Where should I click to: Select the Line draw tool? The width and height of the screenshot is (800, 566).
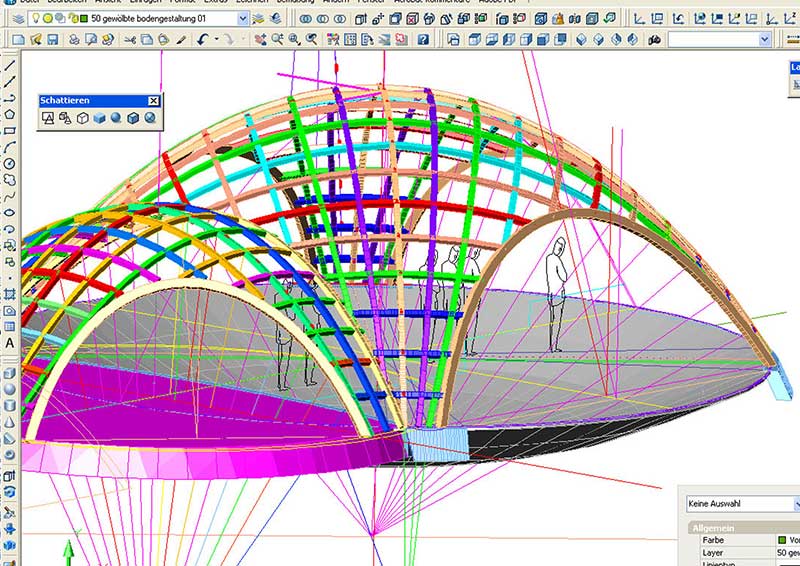[9, 65]
